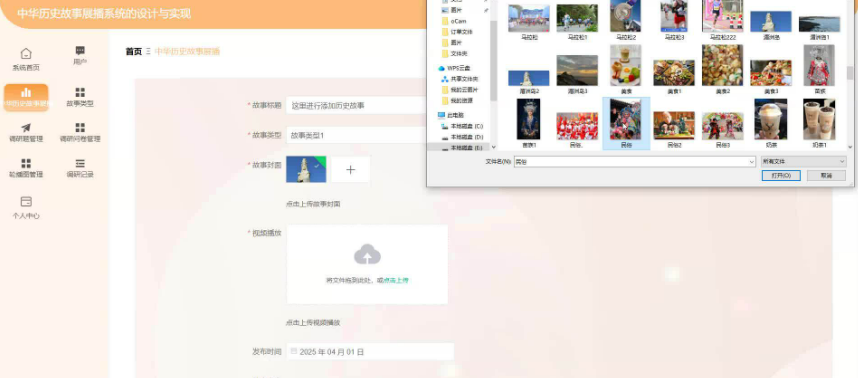Select the 湄洲岛3 sunset image file
858x378 pixels.
pyautogui.click(x=577, y=74)
